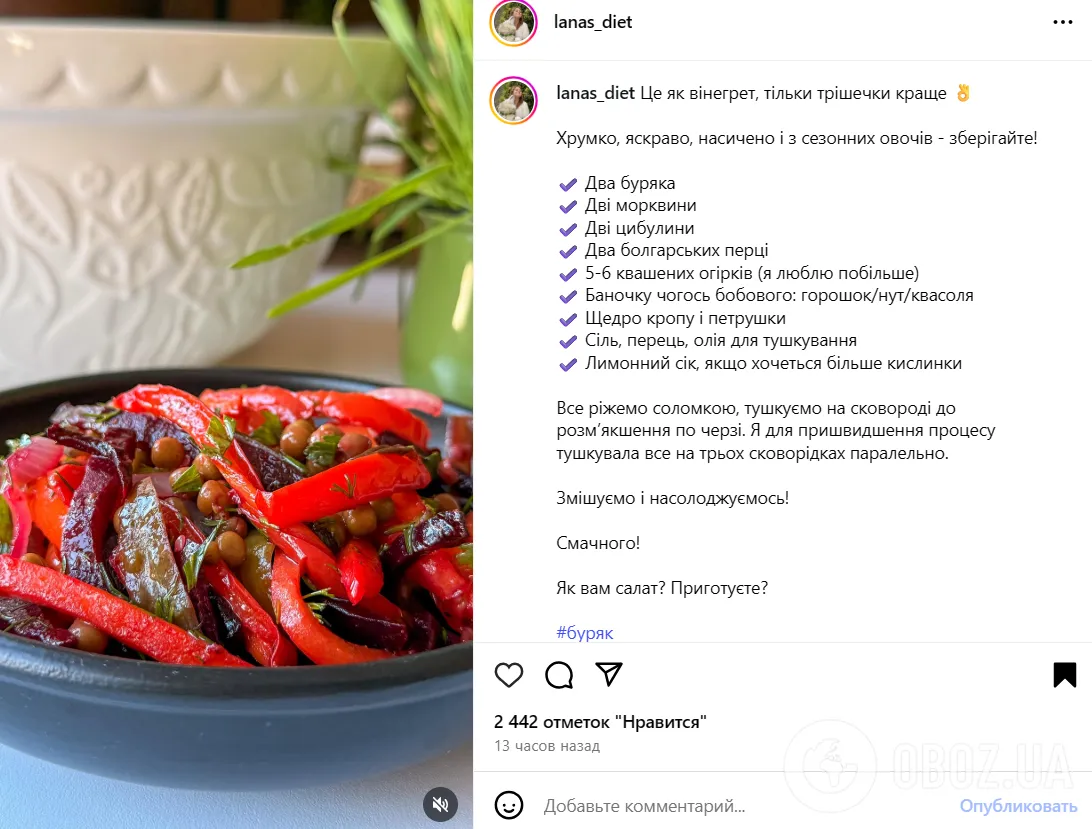Toggle the saved bookmark icon
The image size is (1092, 829).
pyautogui.click(x=1064, y=675)
